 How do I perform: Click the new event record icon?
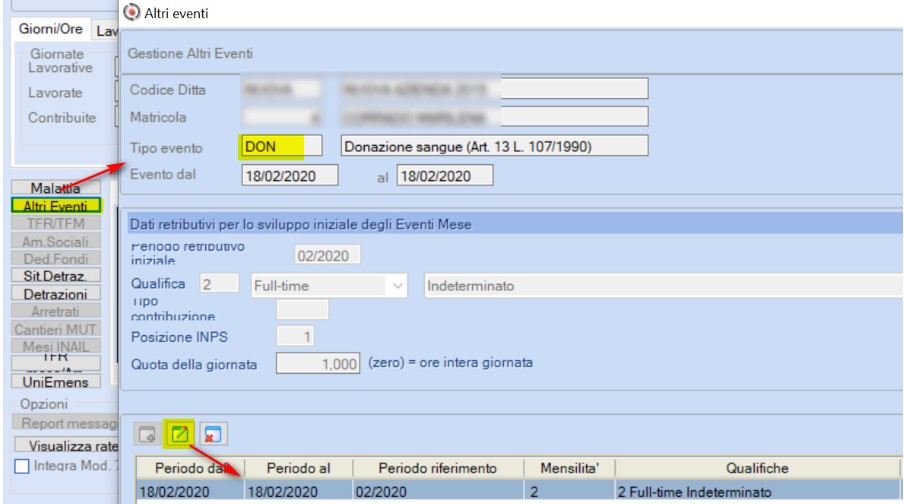pos(147,434)
